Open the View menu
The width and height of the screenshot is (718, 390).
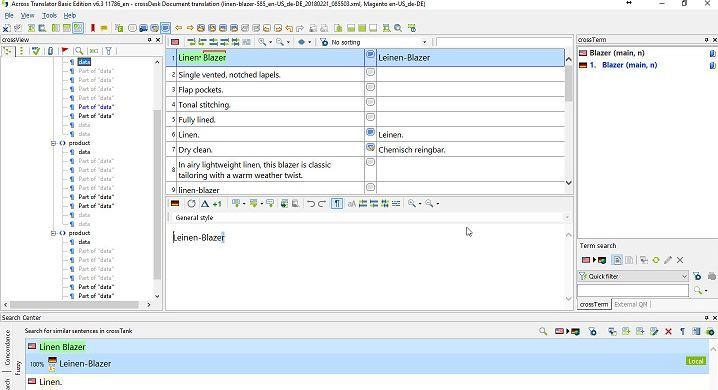tap(27, 16)
